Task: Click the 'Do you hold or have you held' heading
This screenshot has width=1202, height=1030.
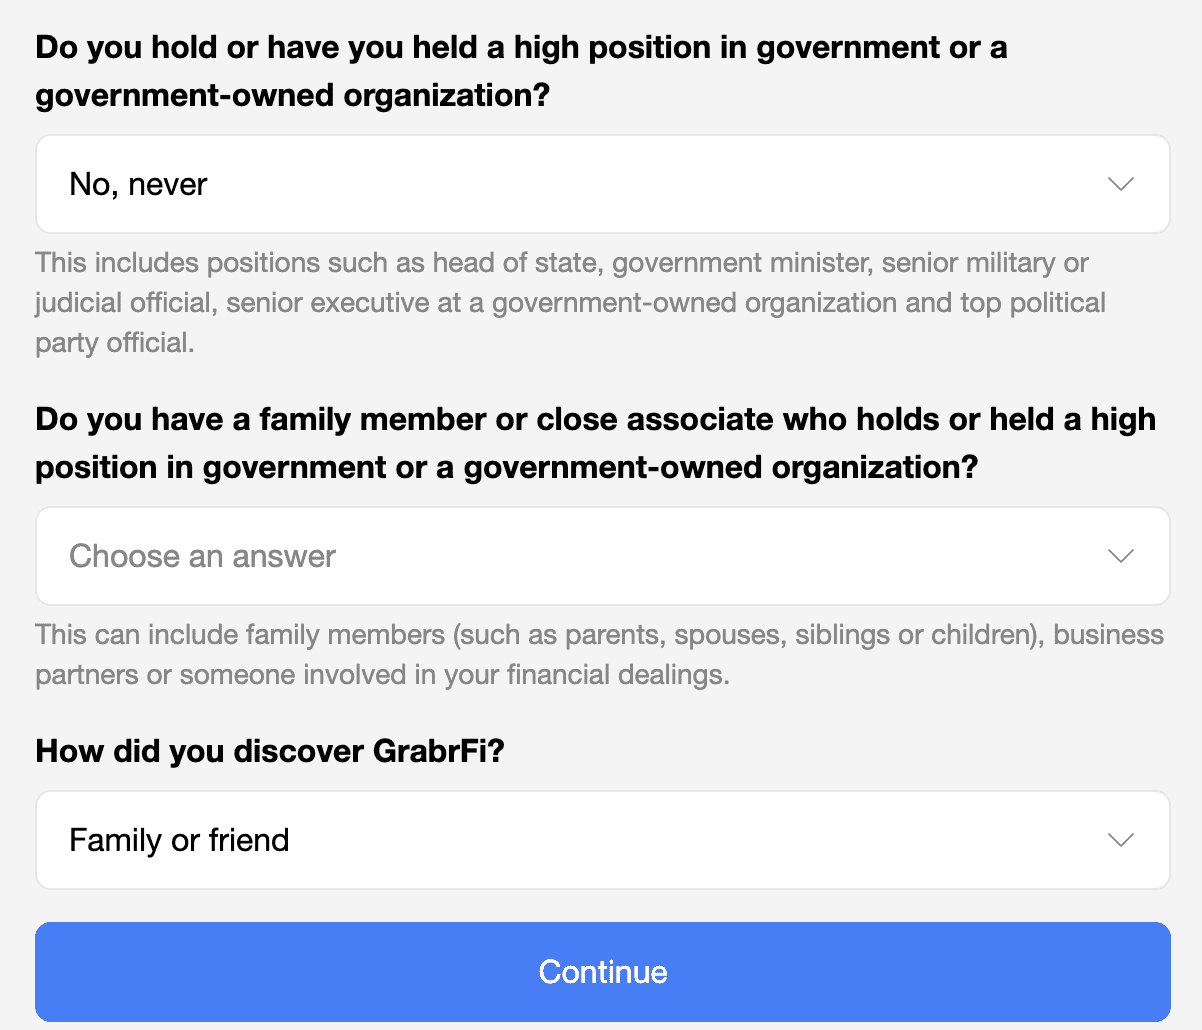Action: [x=520, y=48]
